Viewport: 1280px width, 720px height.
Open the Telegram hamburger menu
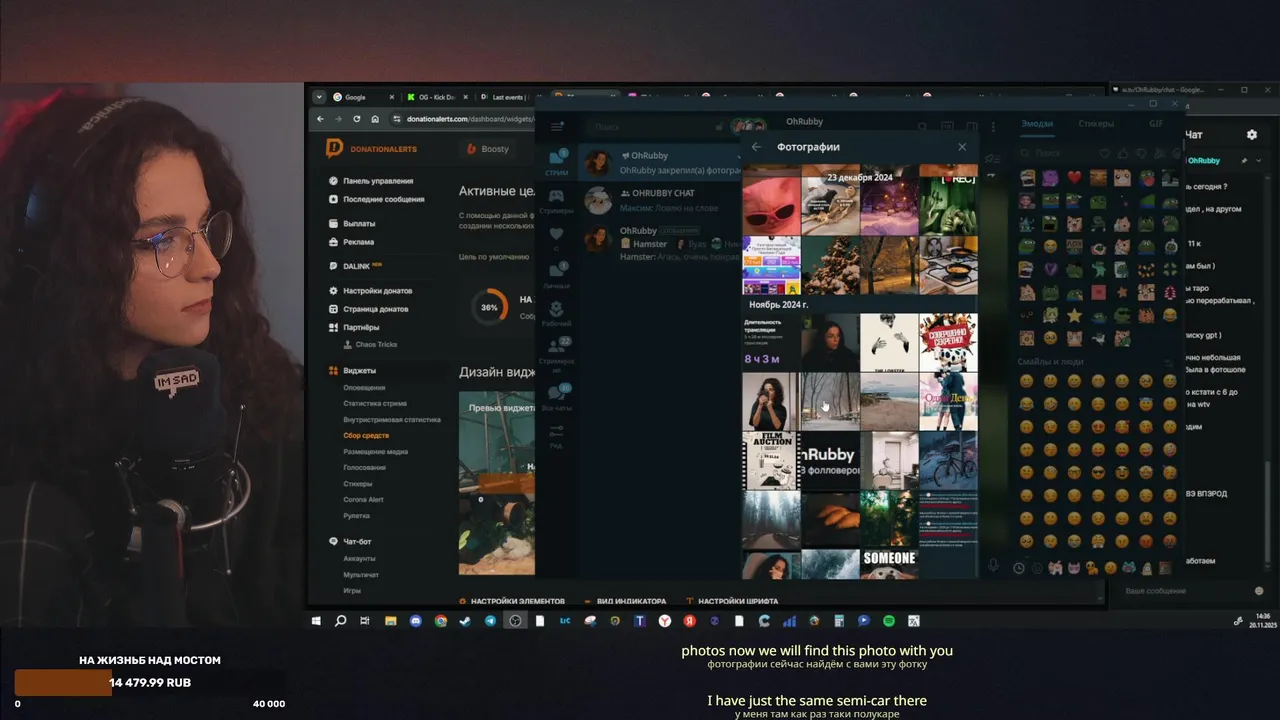coord(557,126)
